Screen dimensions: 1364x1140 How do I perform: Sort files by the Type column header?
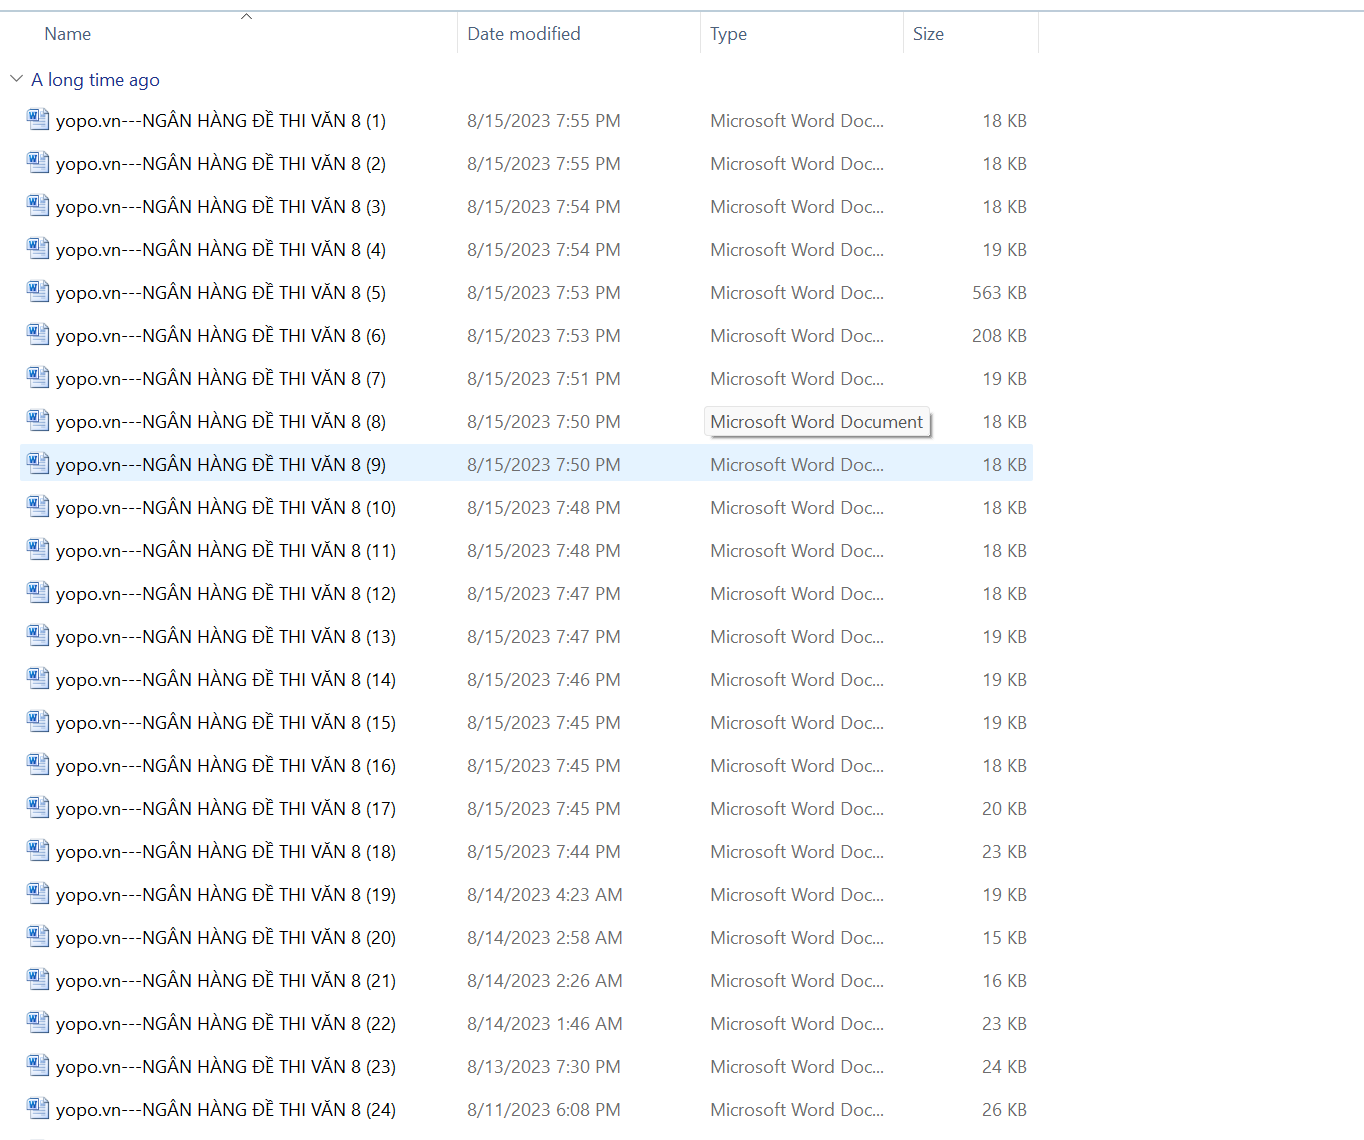(729, 34)
